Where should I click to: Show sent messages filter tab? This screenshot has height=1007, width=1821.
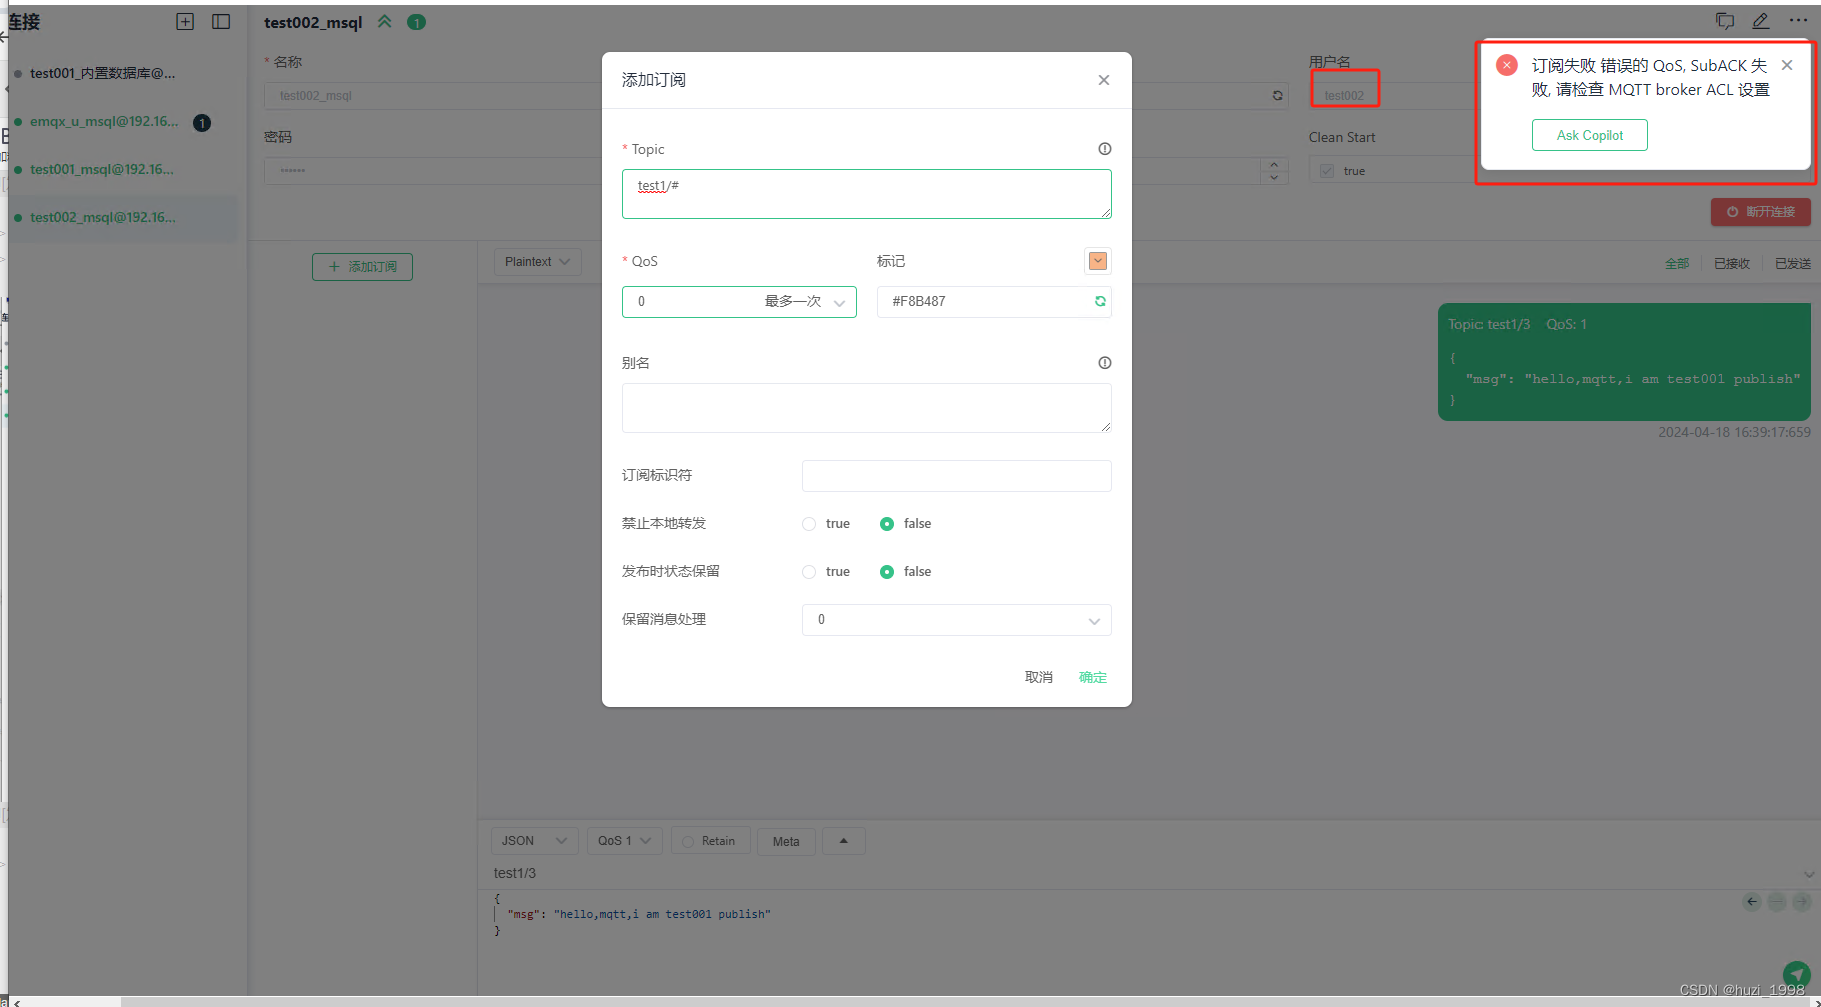click(x=1793, y=264)
